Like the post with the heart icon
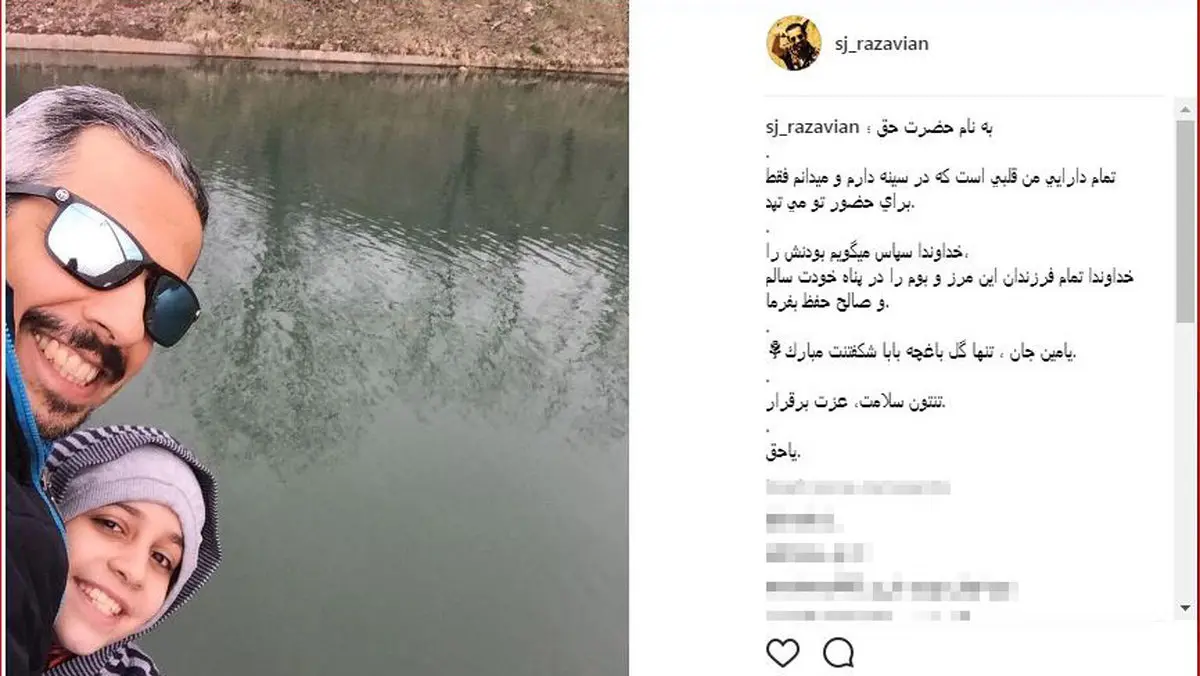Viewport: 1200px width, 676px height. [783, 653]
